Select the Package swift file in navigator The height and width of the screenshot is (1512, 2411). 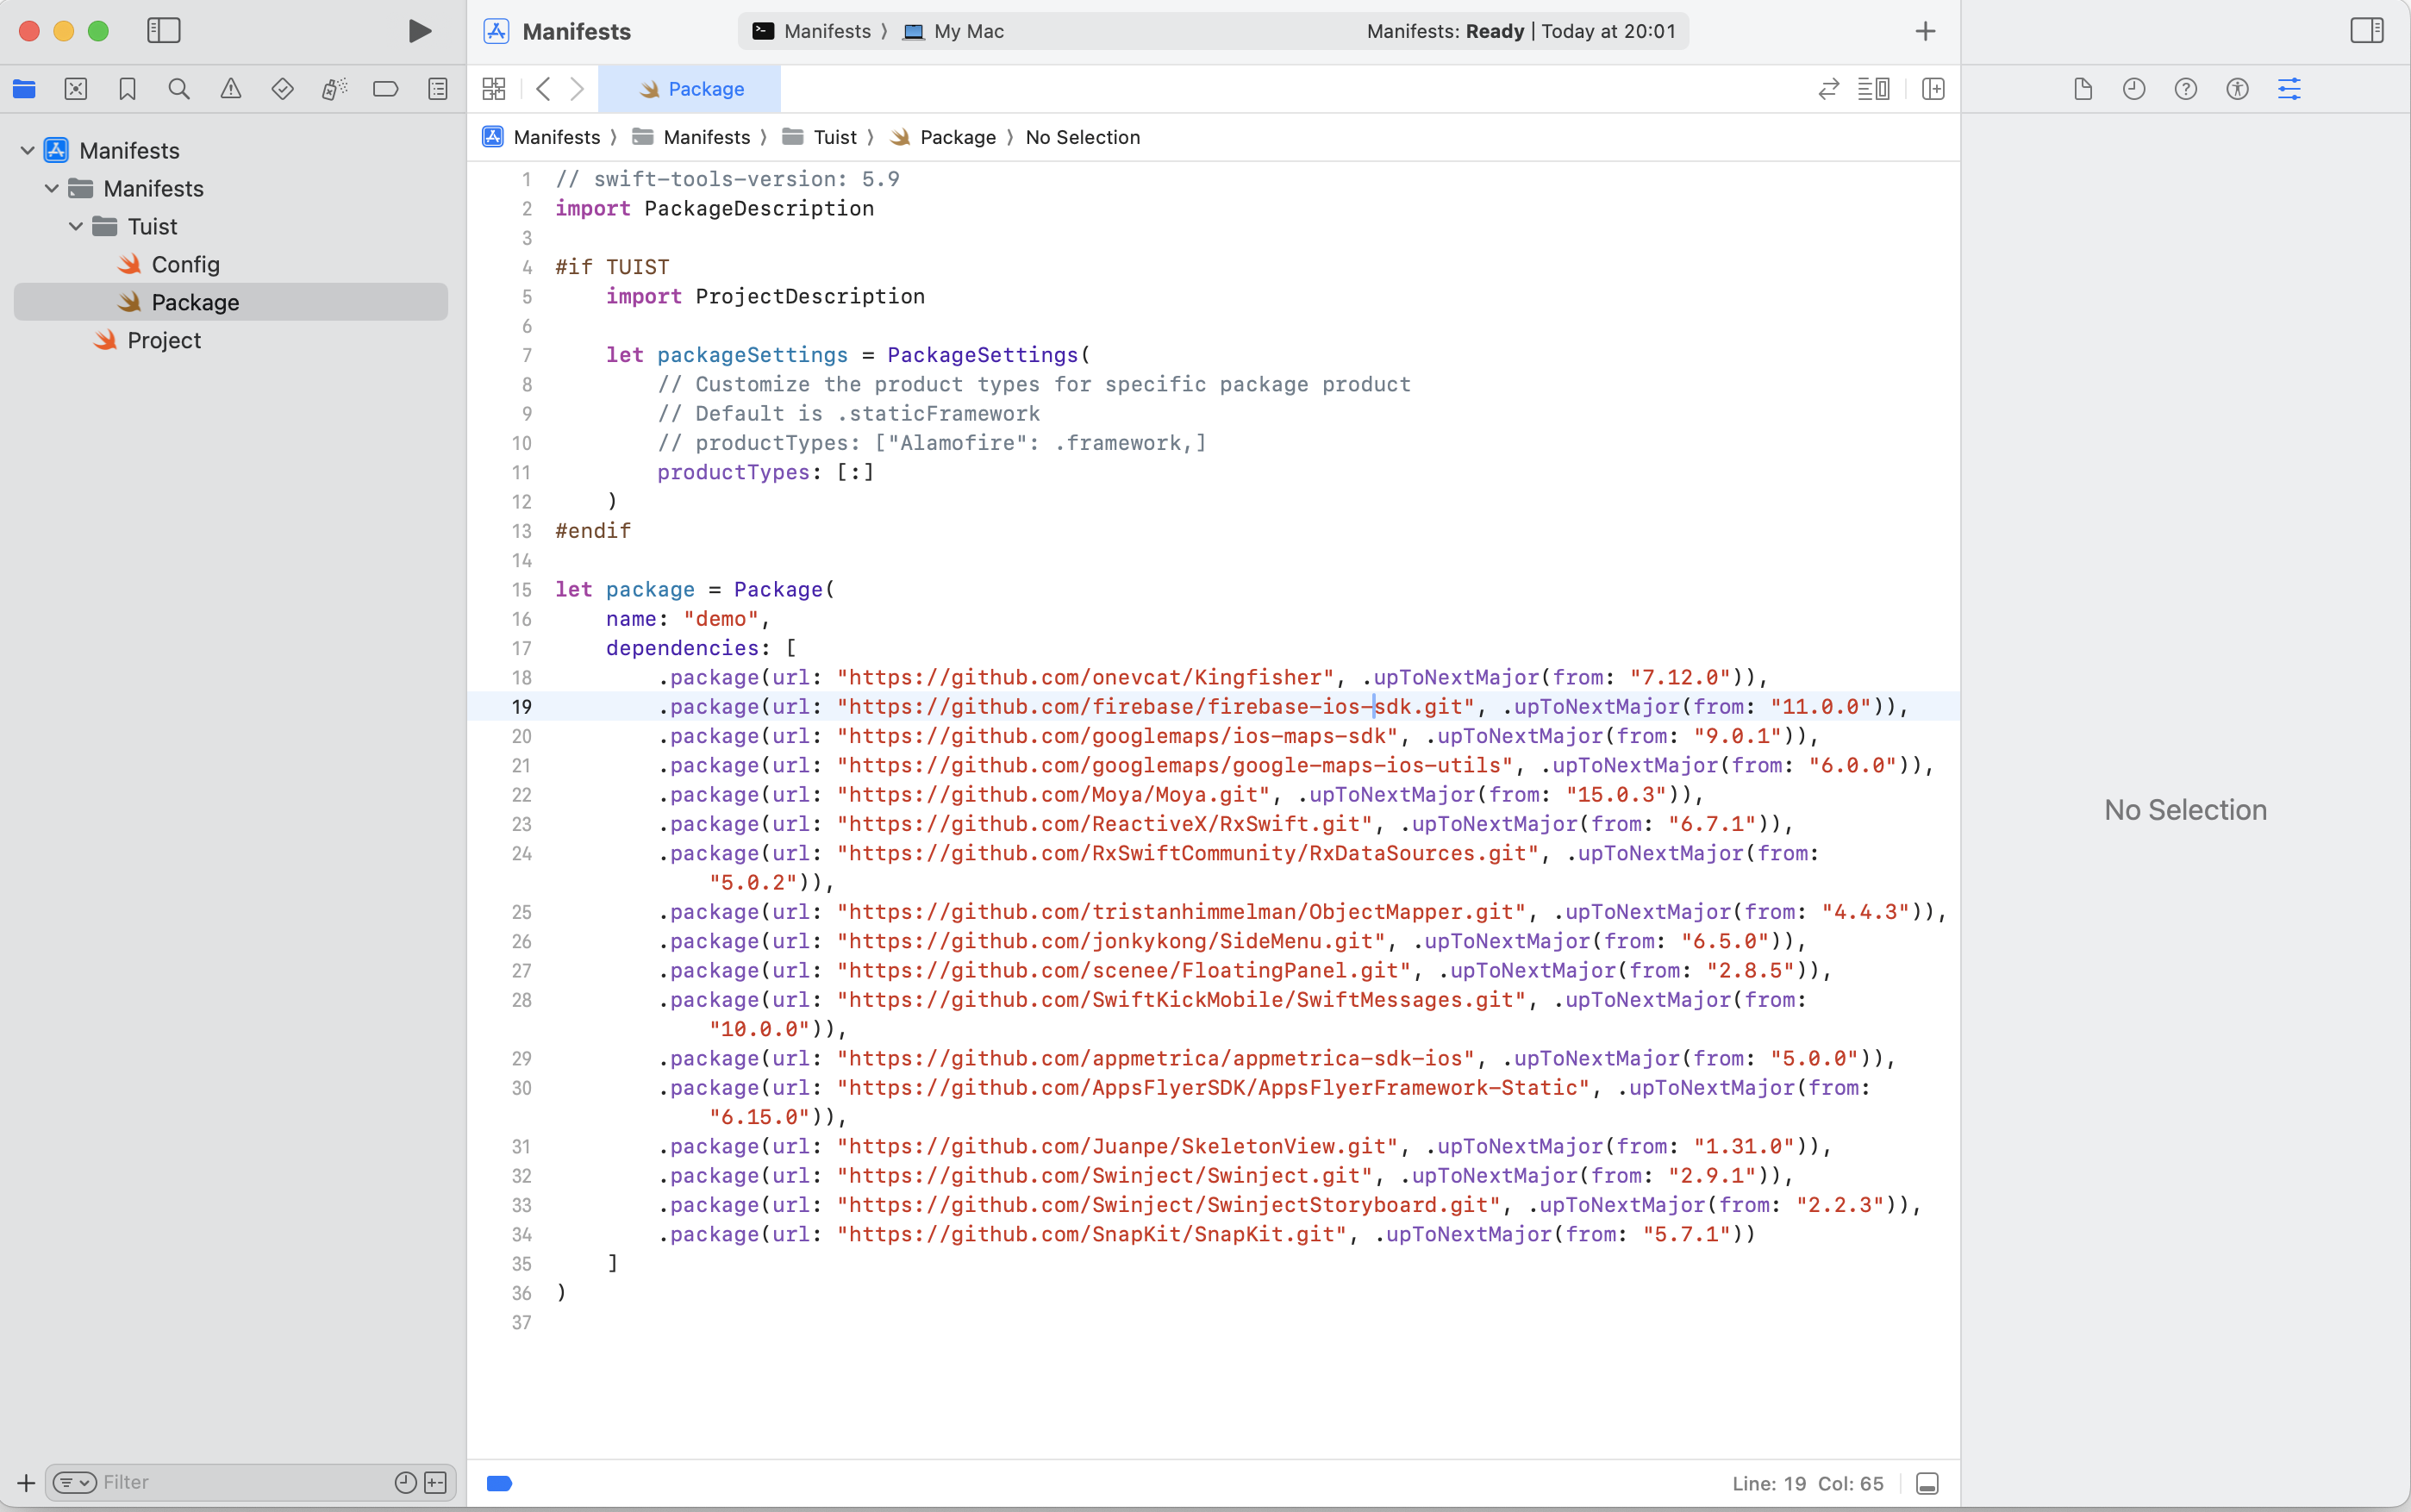[231, 302]
